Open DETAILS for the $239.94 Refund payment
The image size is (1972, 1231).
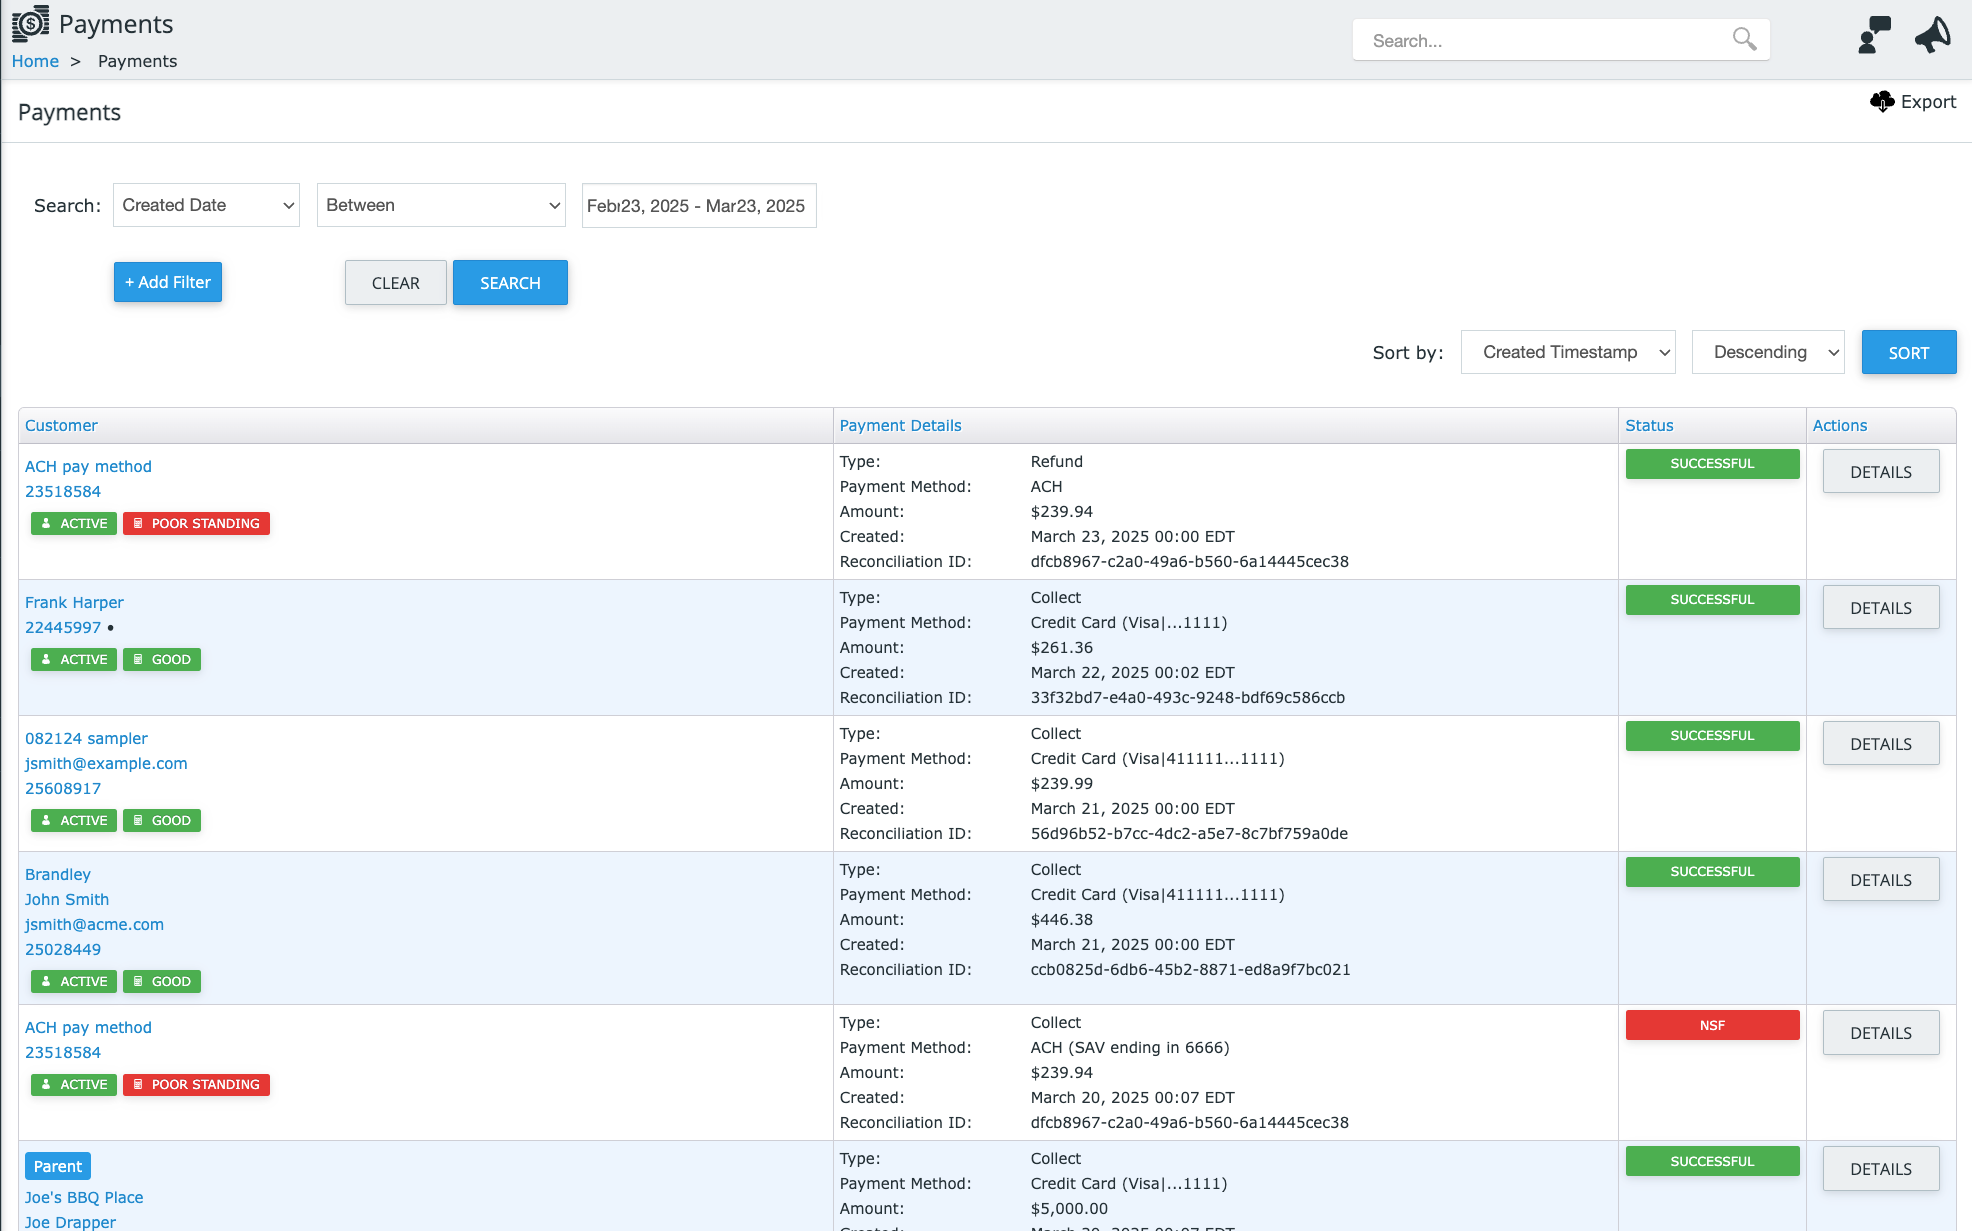(1881, 472)
